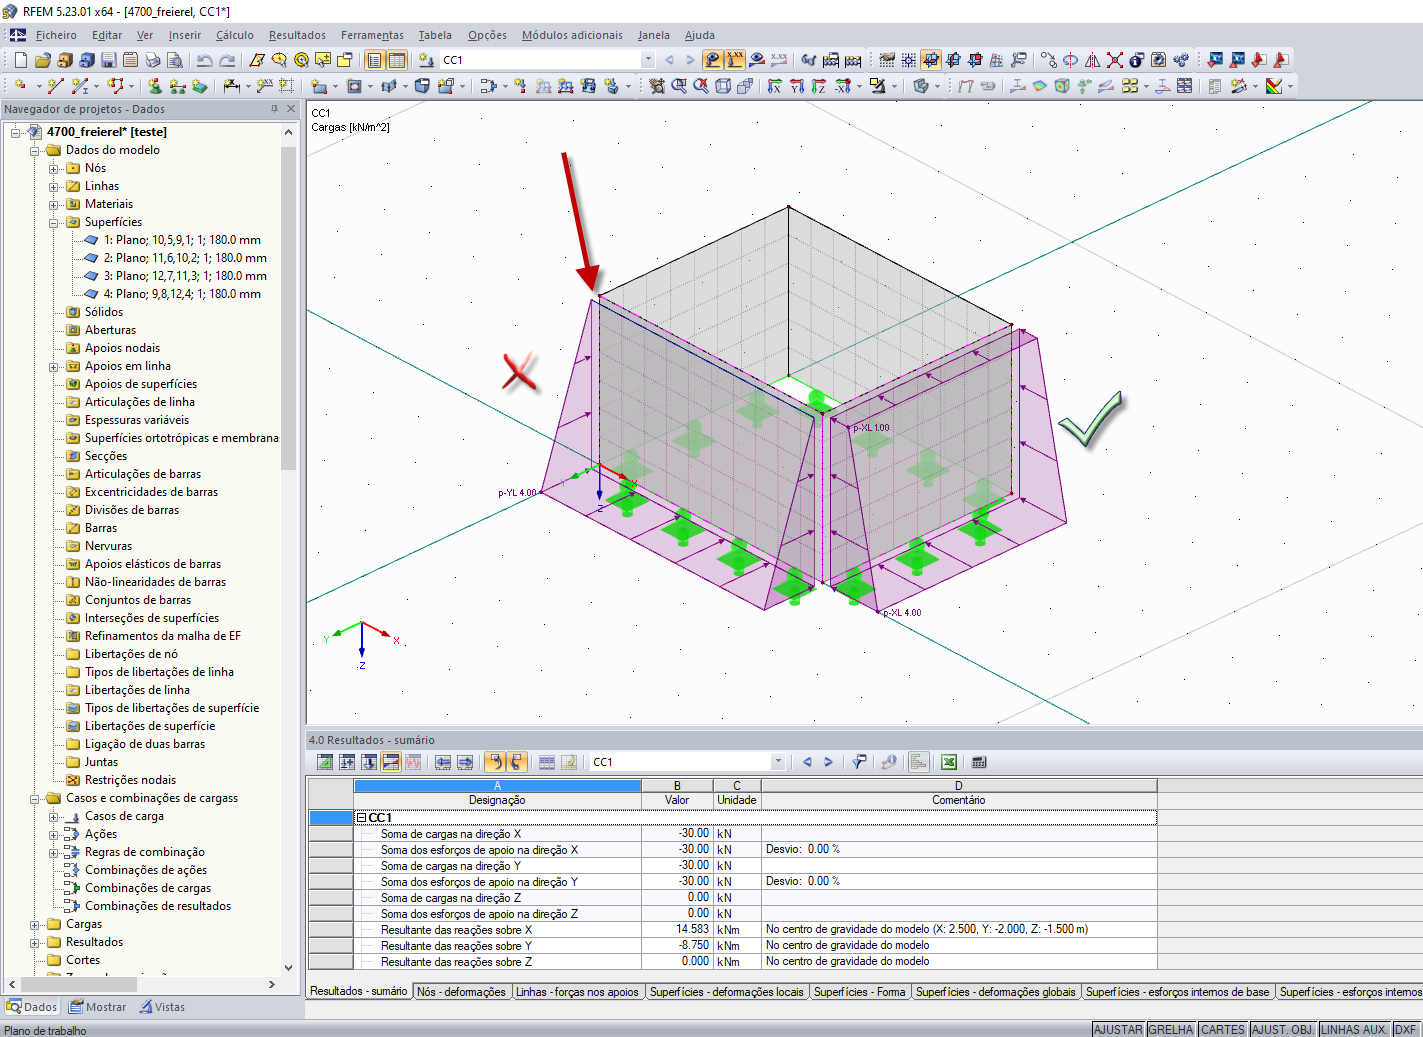Select the Restrições nodais tree item
The width and height of the screenshot is (1423, 1037).
click(130, 780)
